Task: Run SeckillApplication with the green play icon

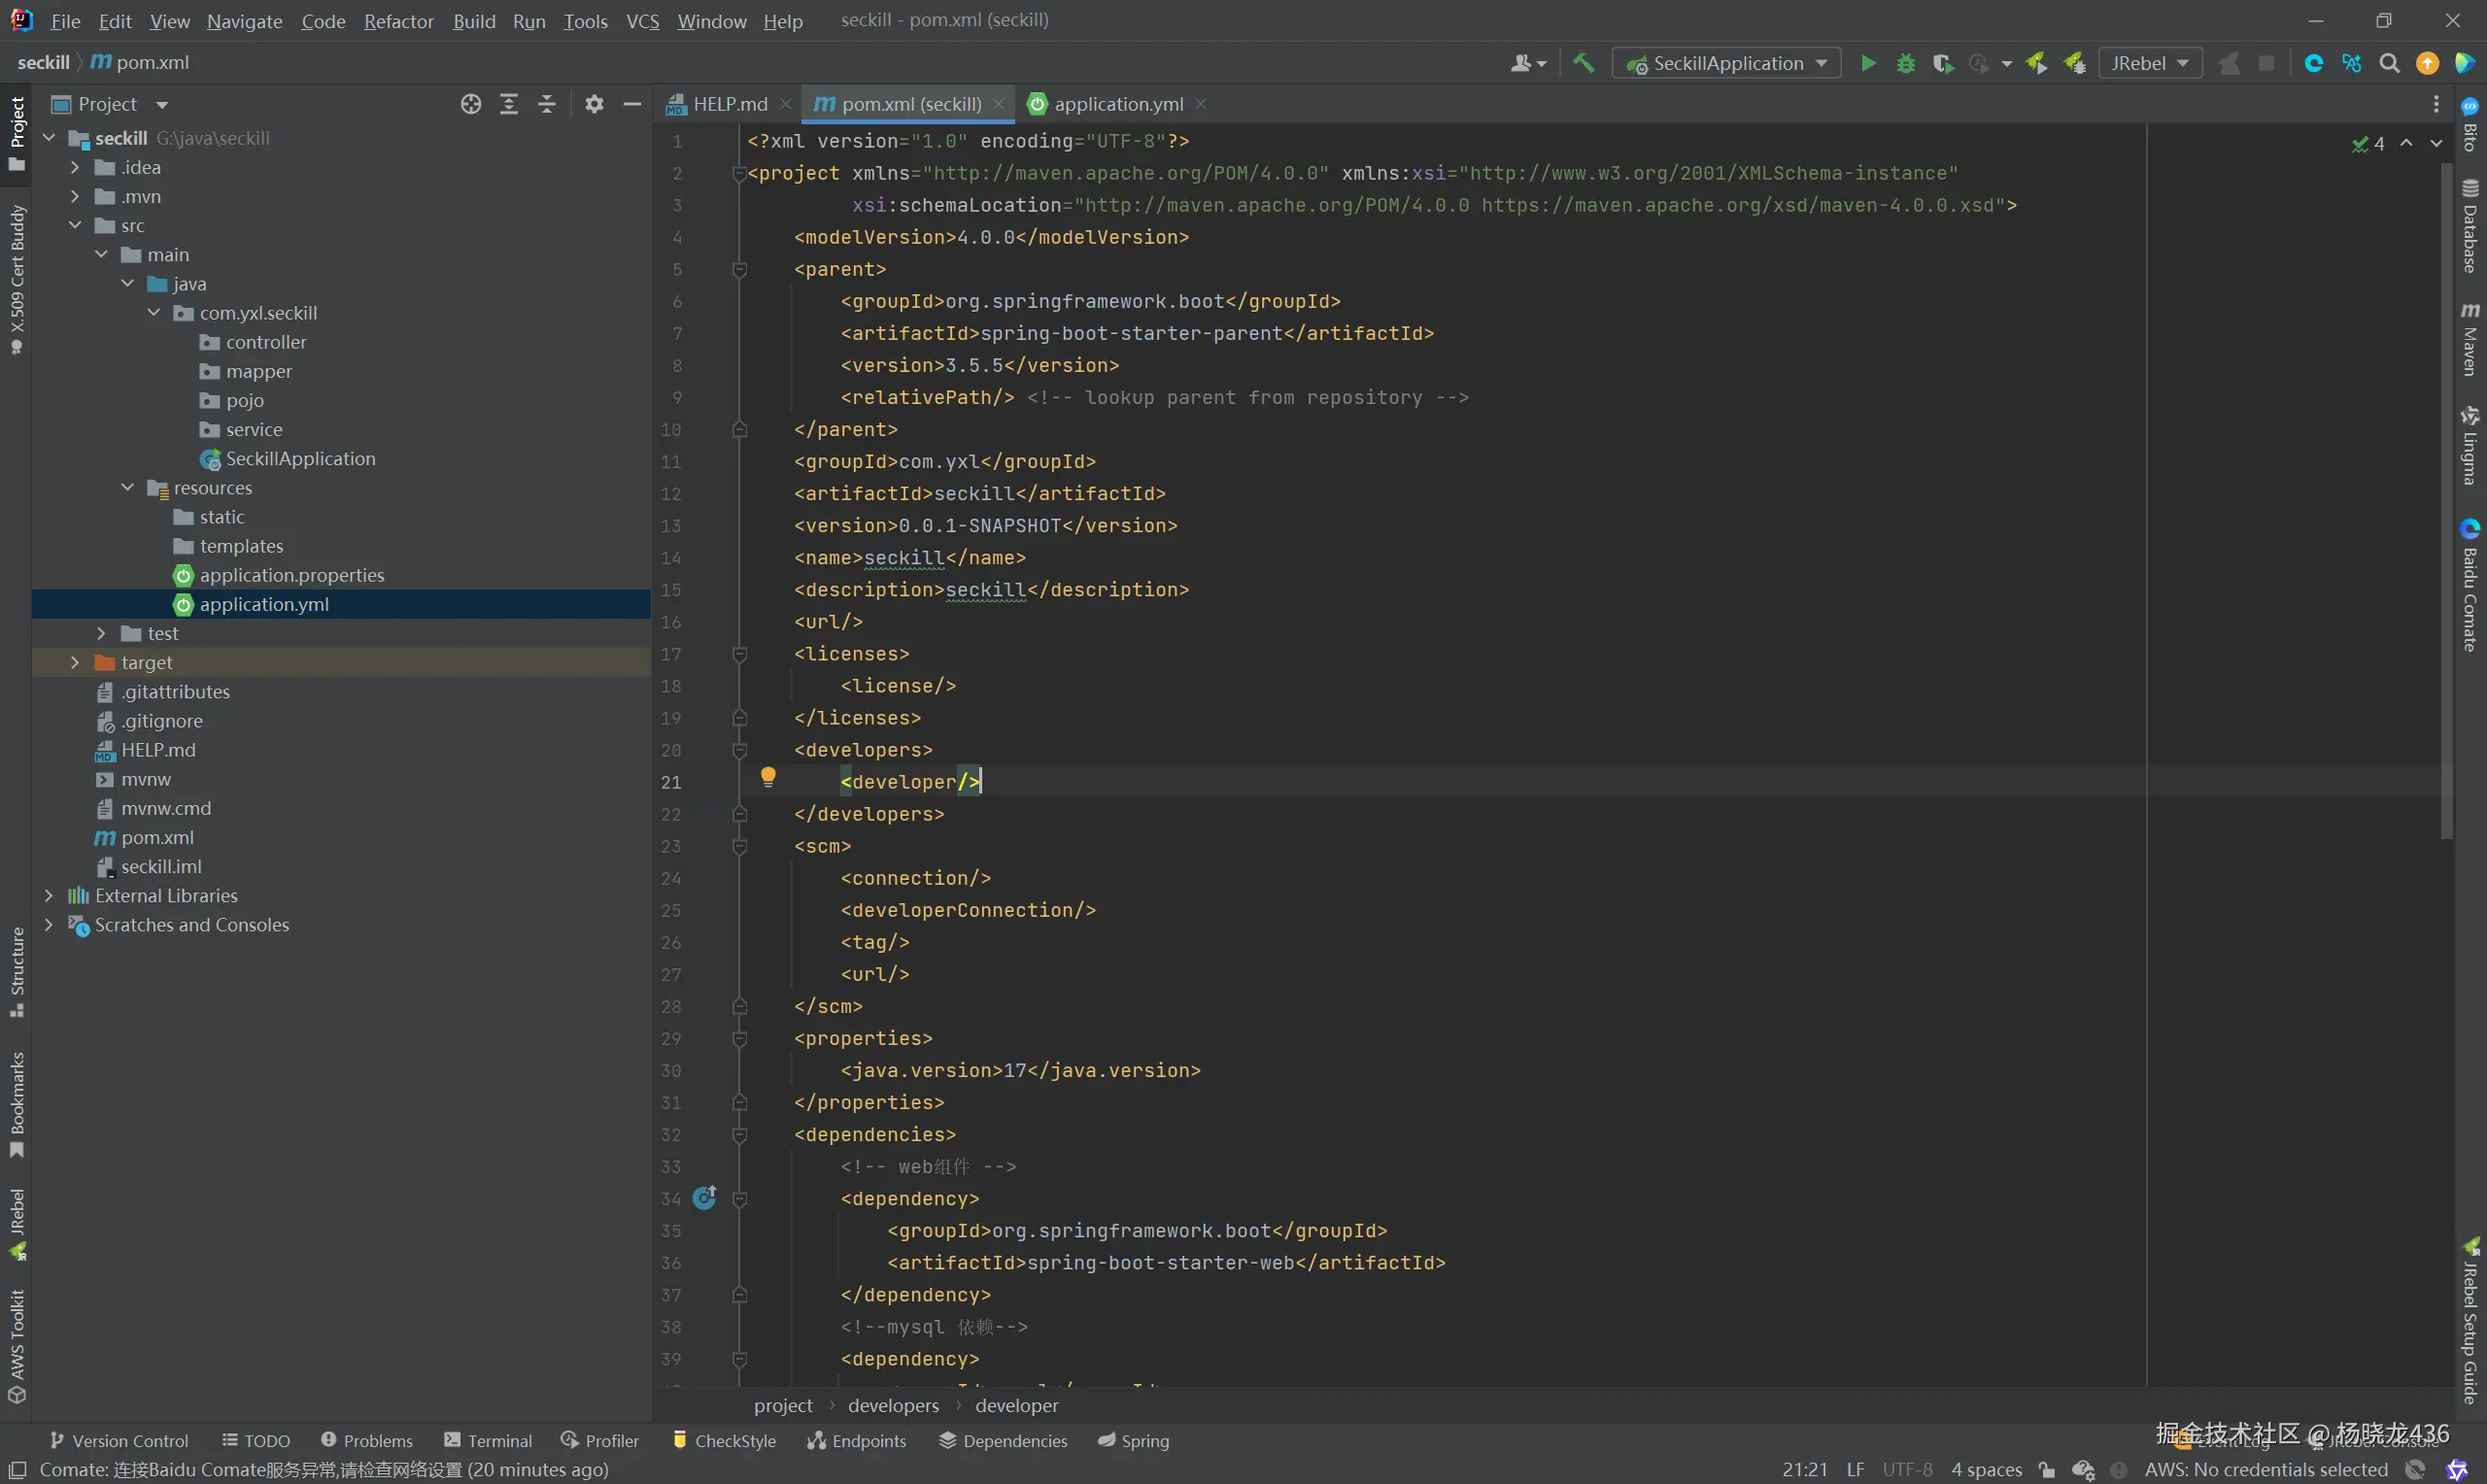Action: (x=1867, y=63)
